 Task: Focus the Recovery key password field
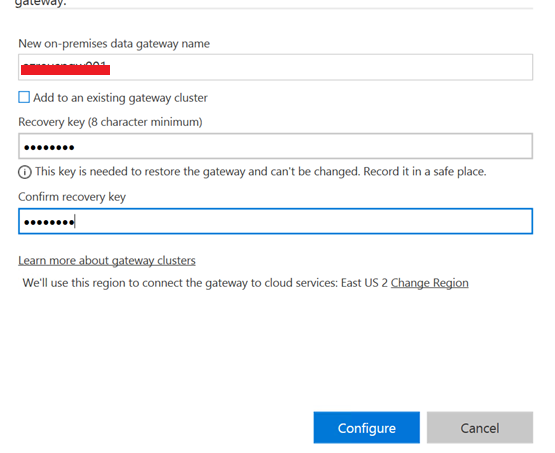[x=275, y=146]
